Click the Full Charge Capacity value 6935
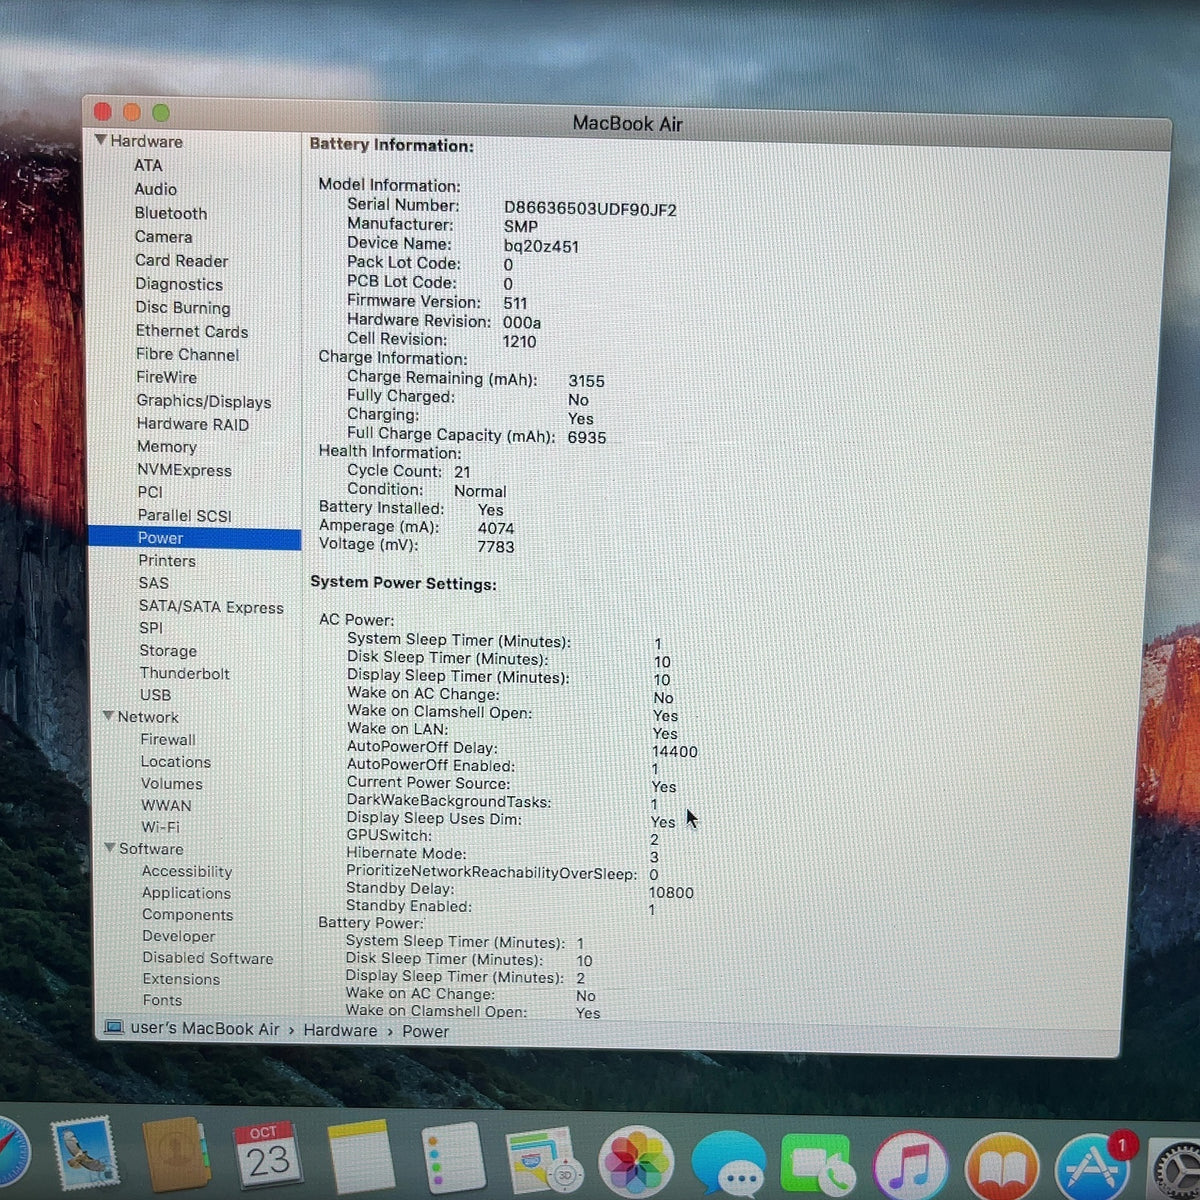The image size is (1200, 1200). click(587, 437)
